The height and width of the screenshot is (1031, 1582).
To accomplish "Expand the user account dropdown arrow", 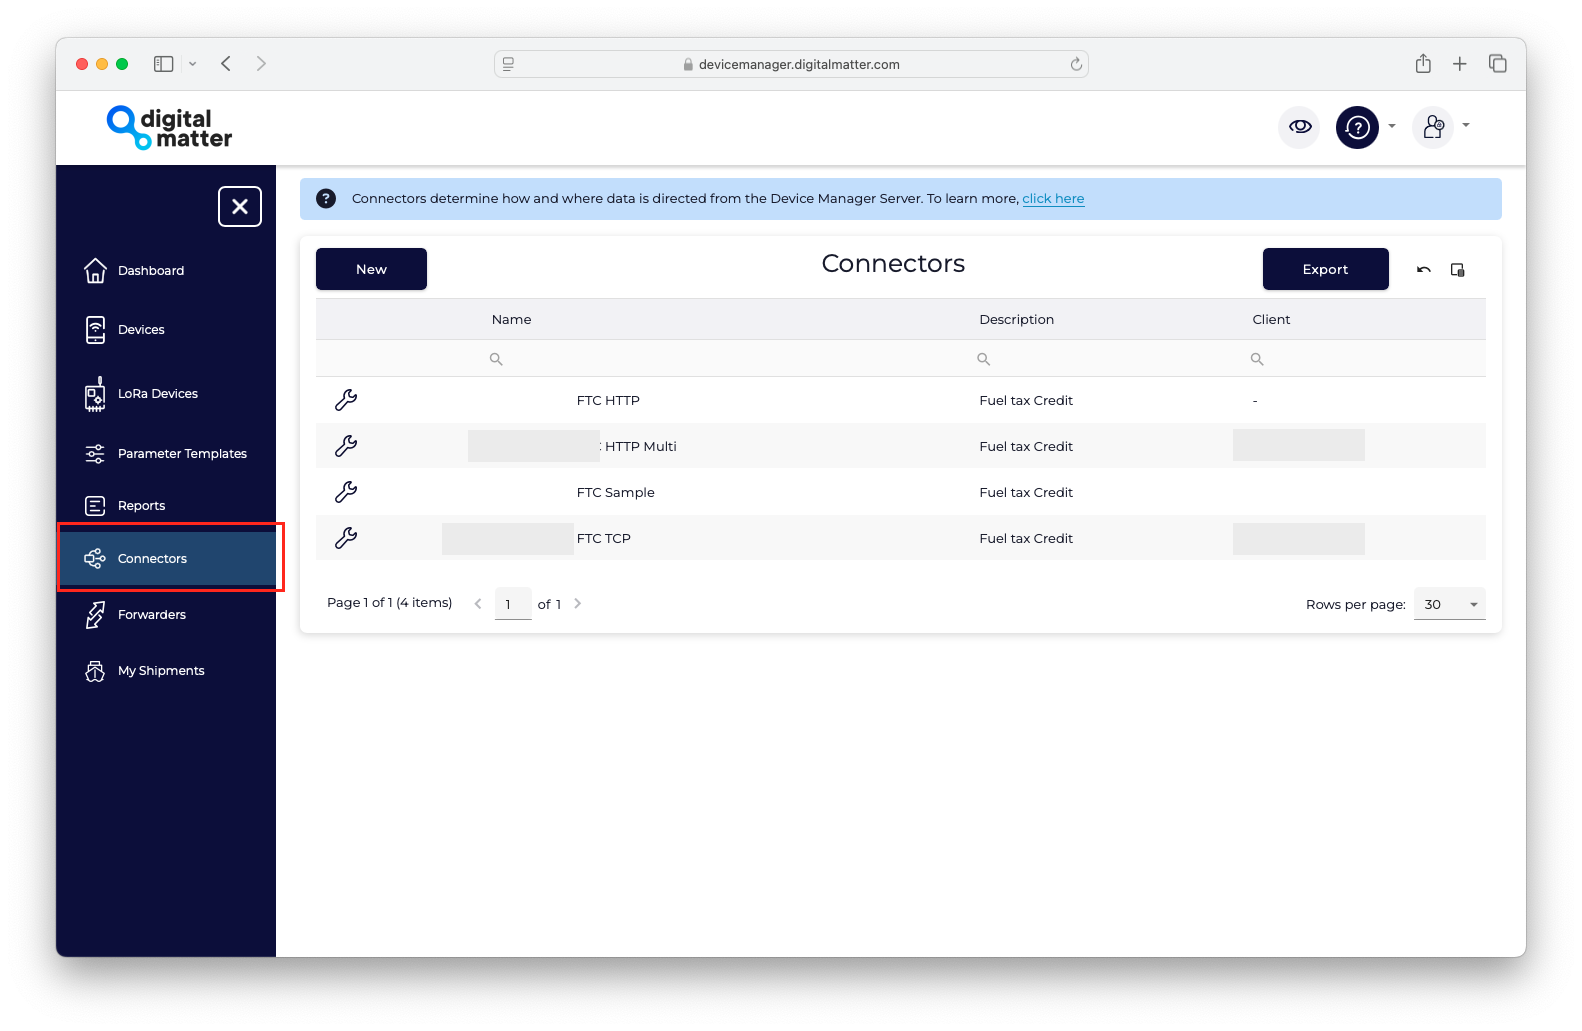I will (x=1466, y=125).
